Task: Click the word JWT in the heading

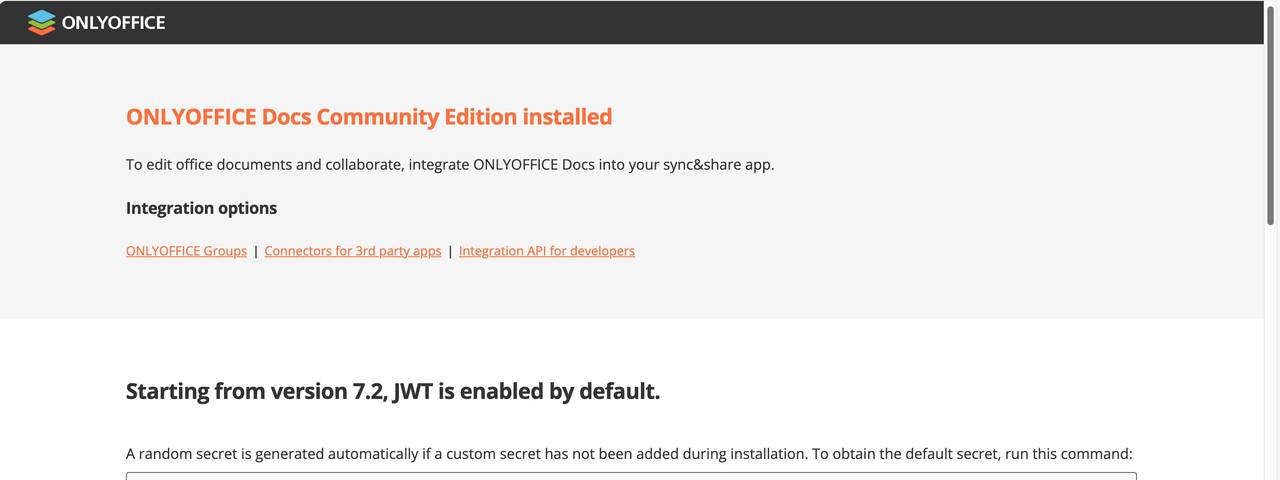Action: coord(413,391)
